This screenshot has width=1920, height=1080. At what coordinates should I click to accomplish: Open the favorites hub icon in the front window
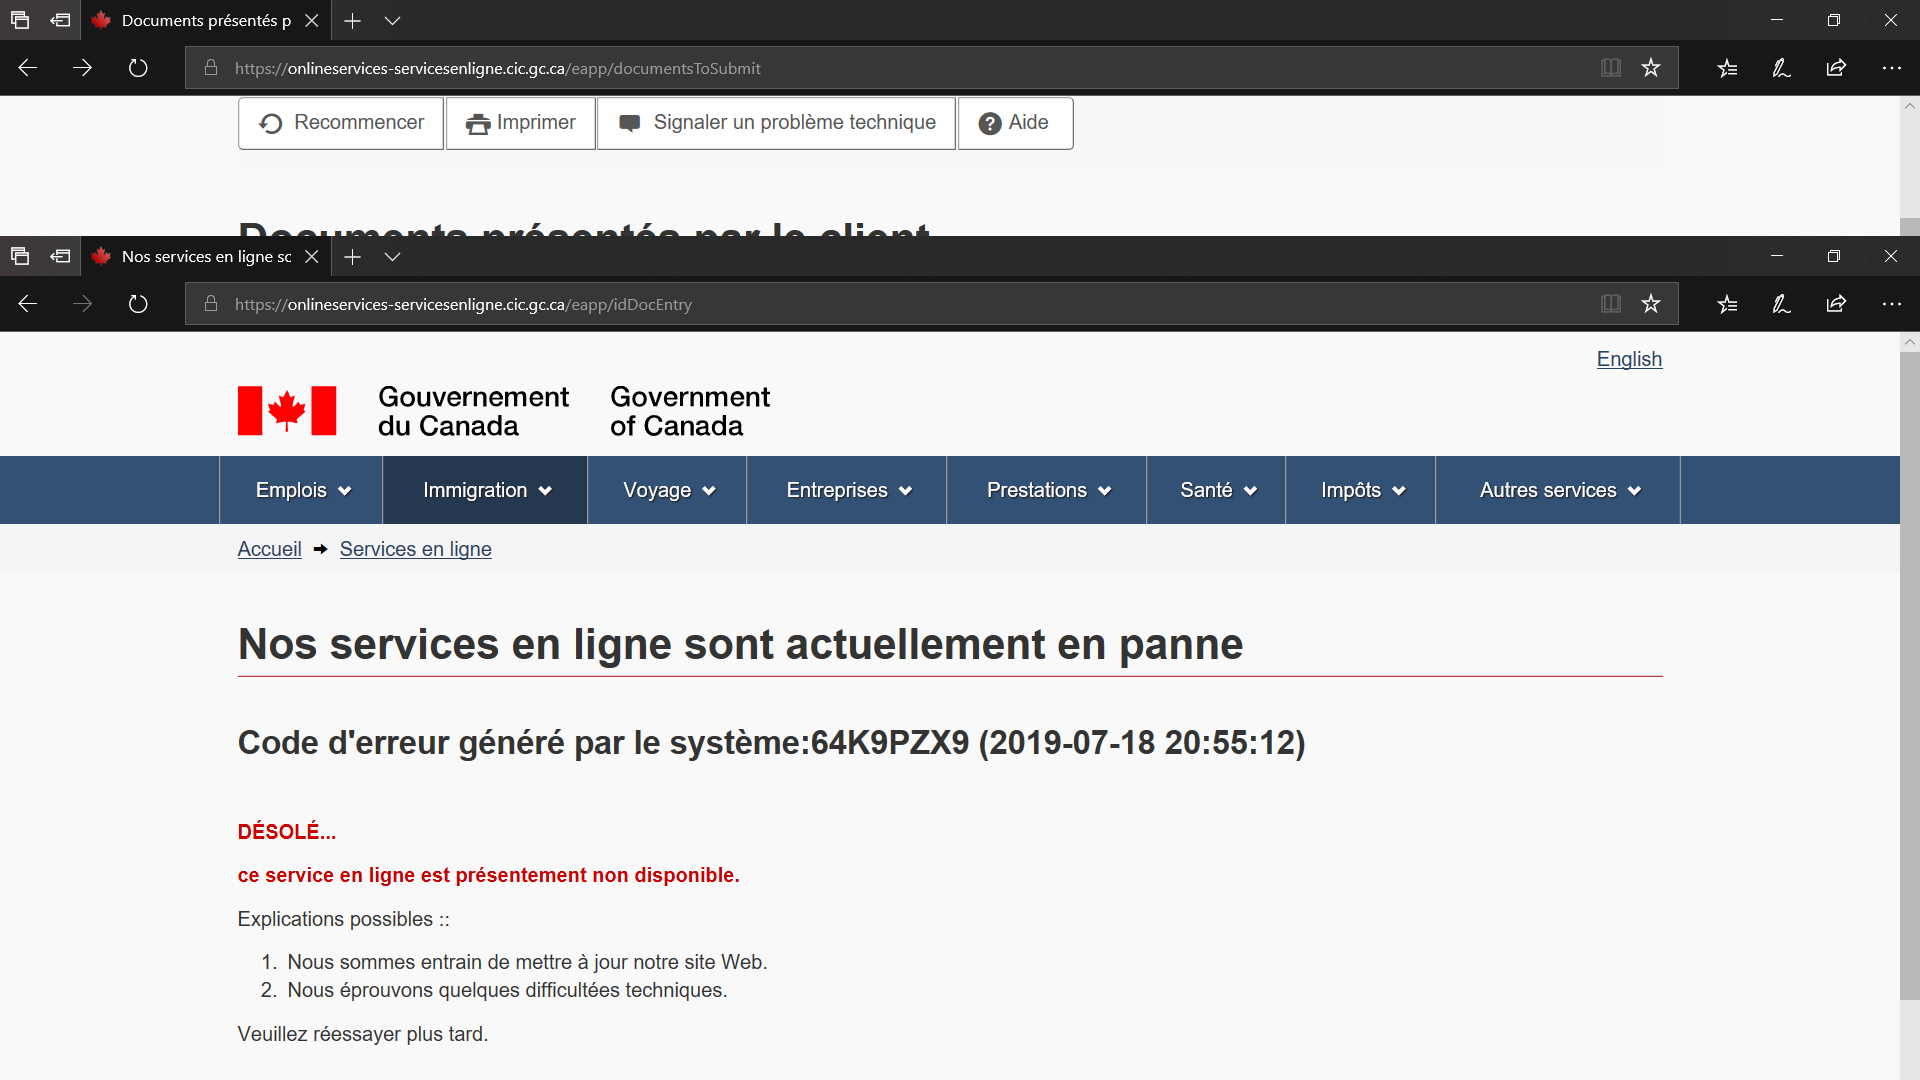[x=1727, y=304]
